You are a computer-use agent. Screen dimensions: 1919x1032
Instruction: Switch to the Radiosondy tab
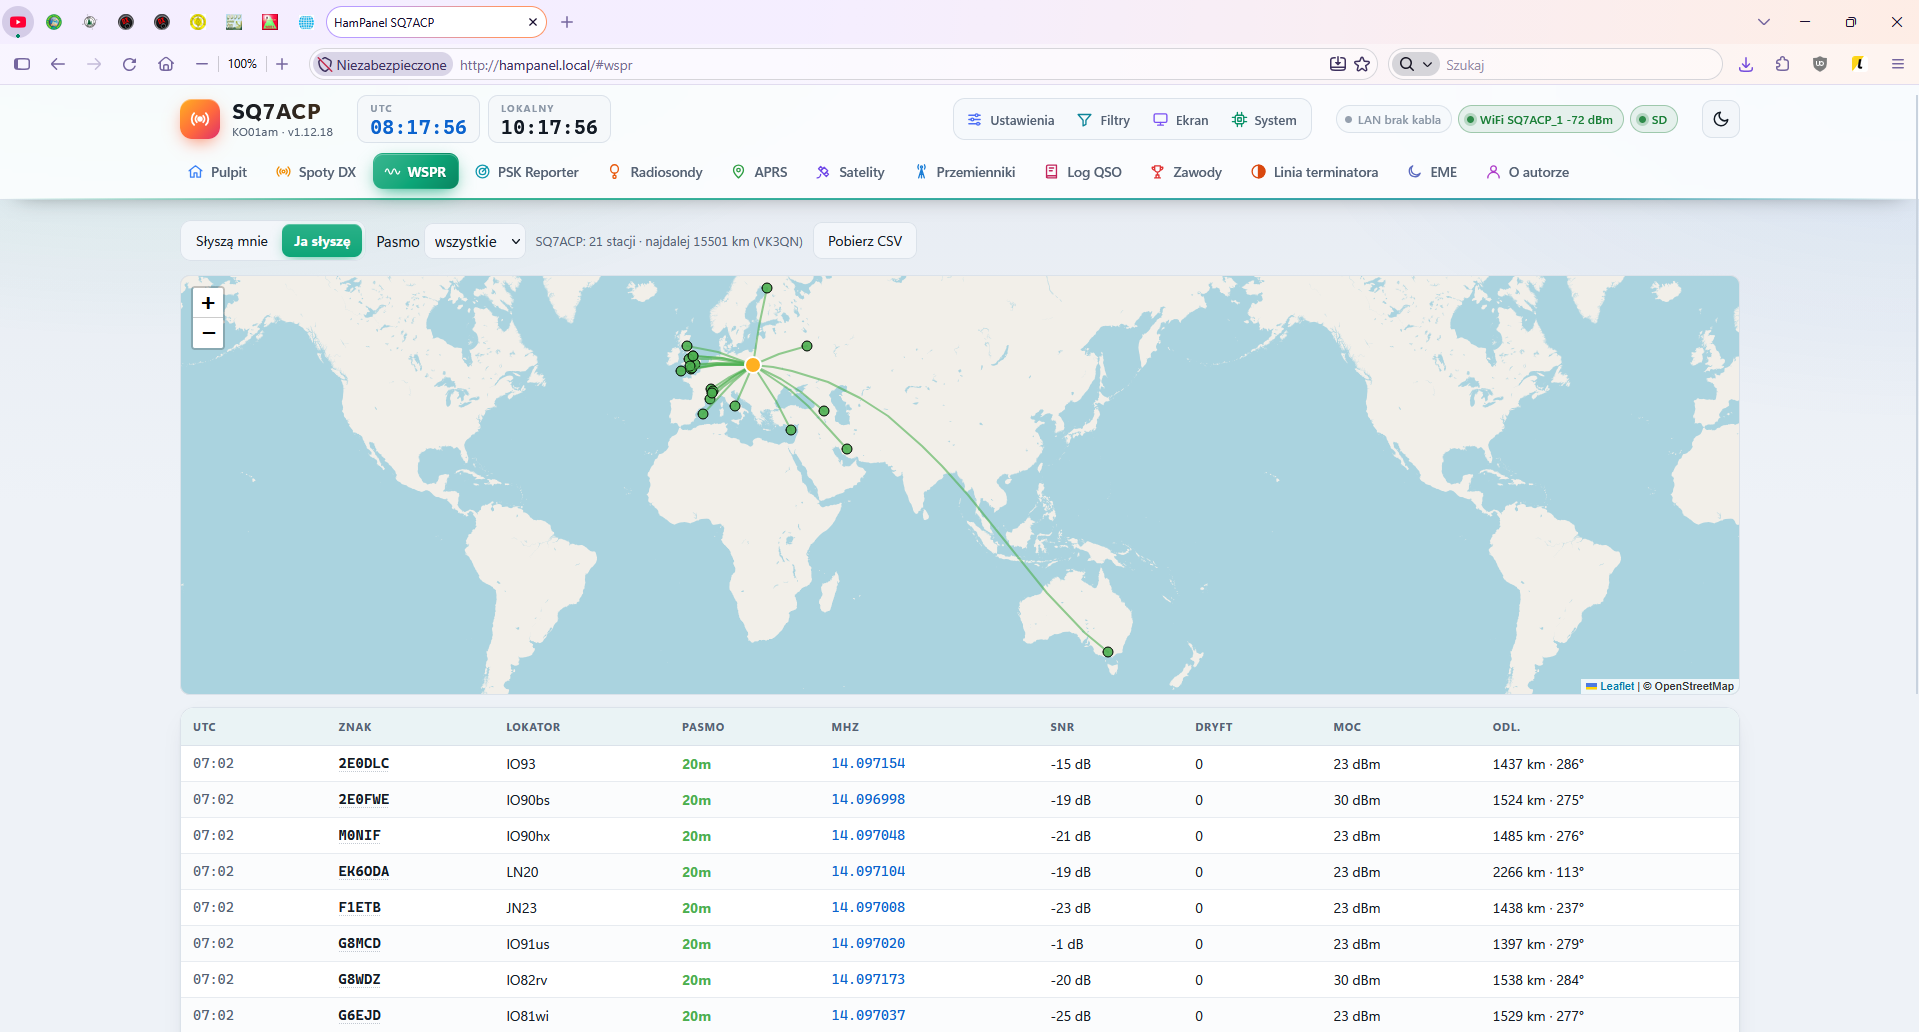(x=656, y=172)
